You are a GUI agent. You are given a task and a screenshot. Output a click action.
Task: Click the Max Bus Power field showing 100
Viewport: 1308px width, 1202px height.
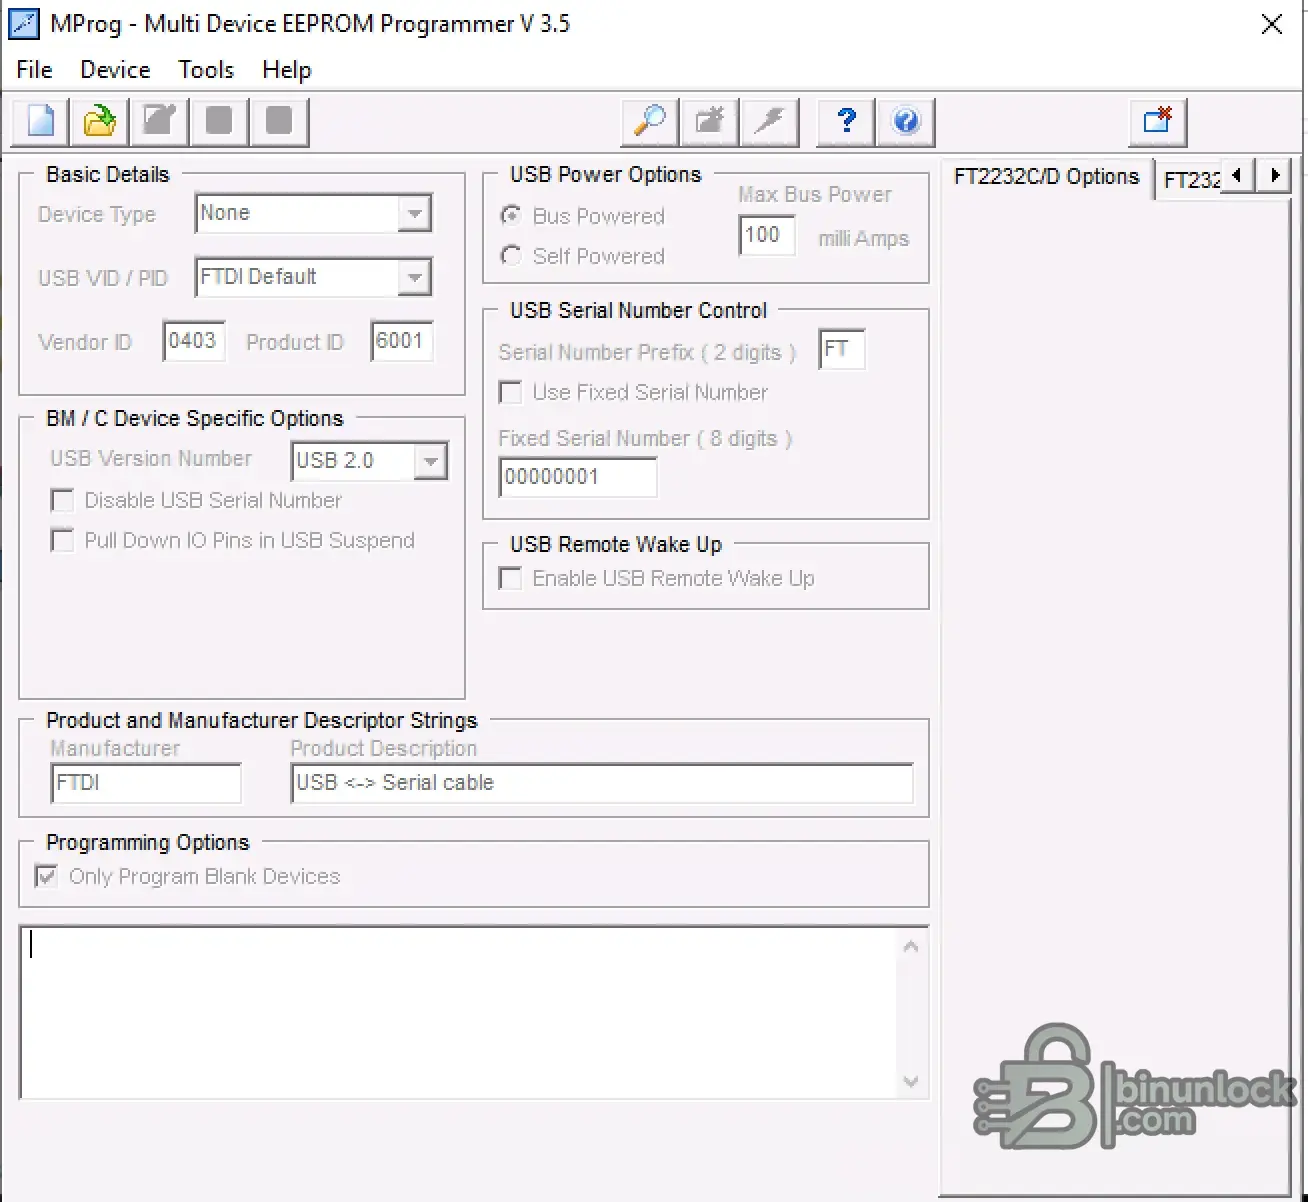[767, 235]
